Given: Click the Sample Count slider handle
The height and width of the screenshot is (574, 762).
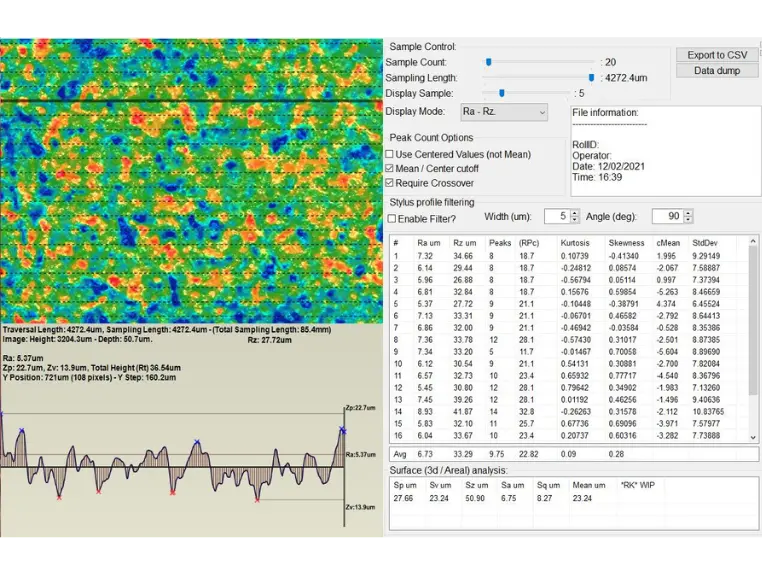Looking at the screenshot, I should click(x=488, y=62).
